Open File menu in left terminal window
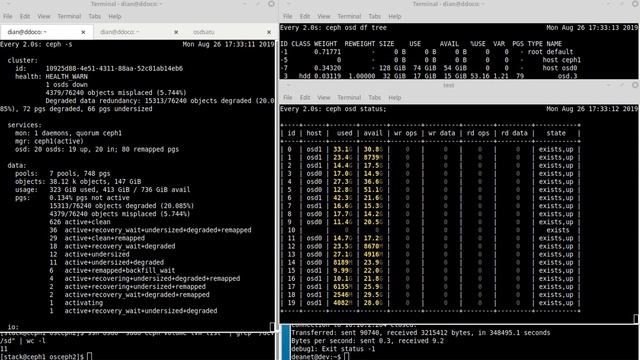This screenshot has height=360, width=640. pos(8,16)
